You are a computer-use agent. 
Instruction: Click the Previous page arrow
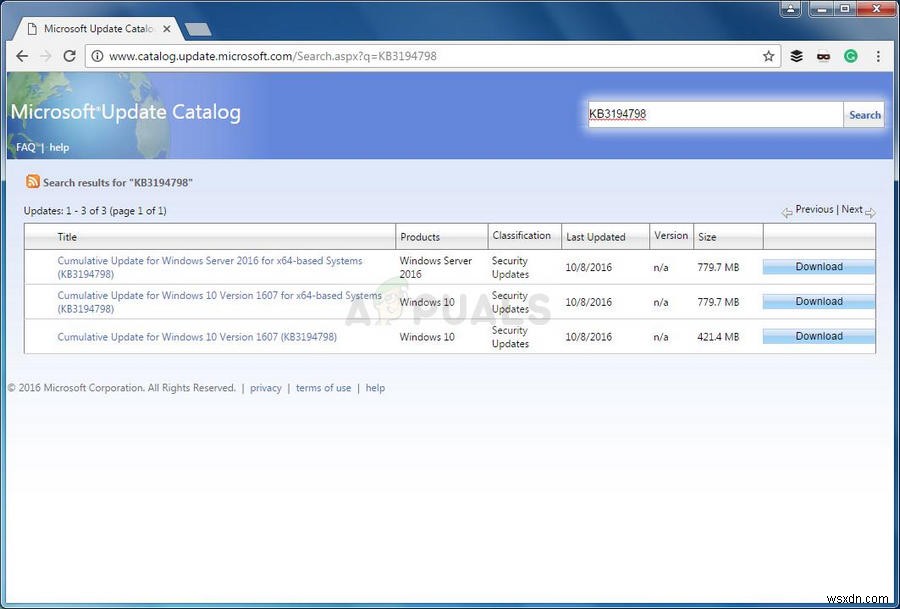pyautogui.click(x=788, y=212)
